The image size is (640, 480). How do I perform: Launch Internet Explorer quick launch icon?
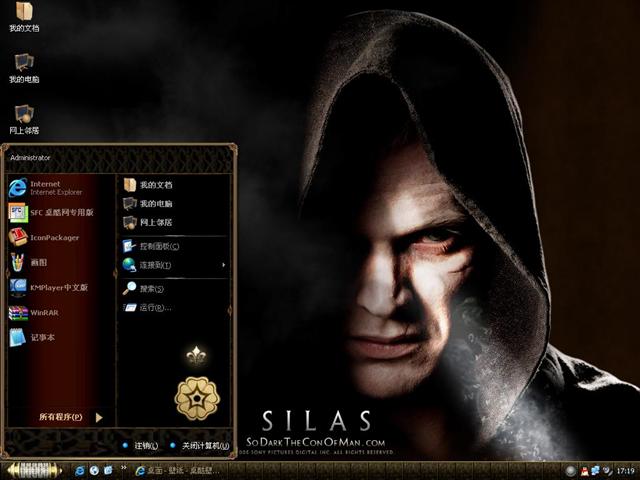(80, 471)
